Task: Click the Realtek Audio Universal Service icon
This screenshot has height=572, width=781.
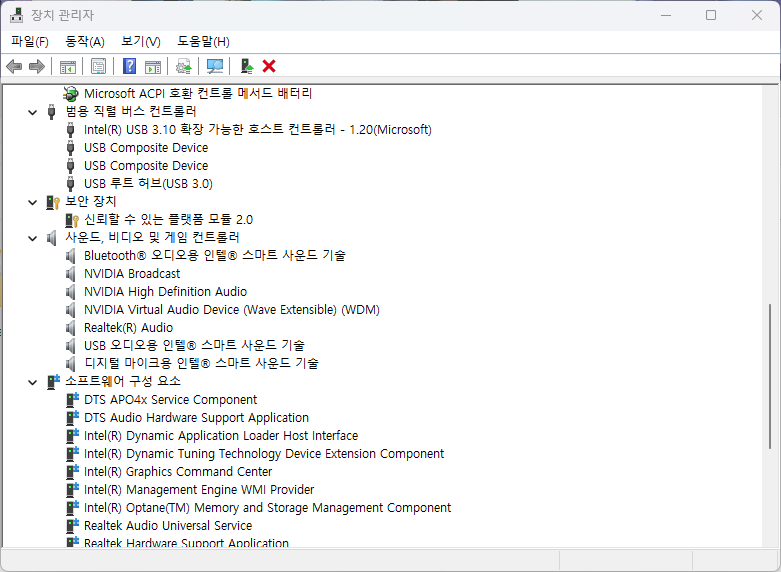Action: click(x=73, y=525)
